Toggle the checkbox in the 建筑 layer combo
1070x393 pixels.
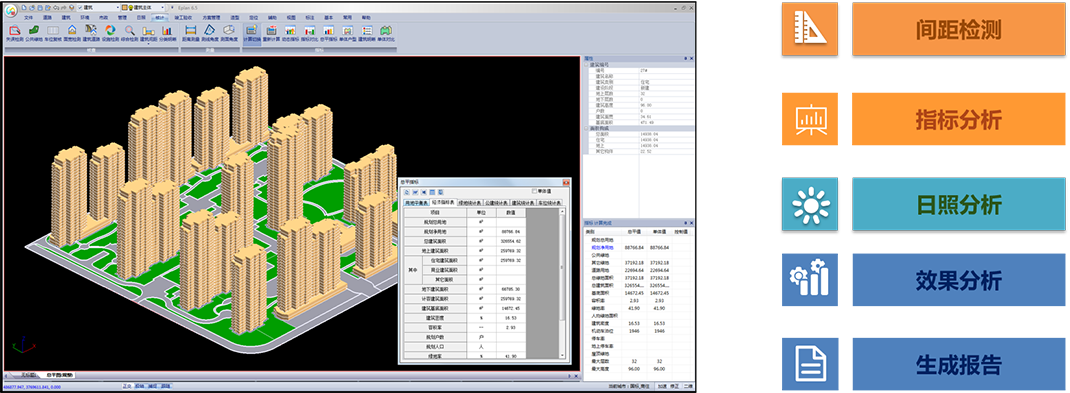80,7
